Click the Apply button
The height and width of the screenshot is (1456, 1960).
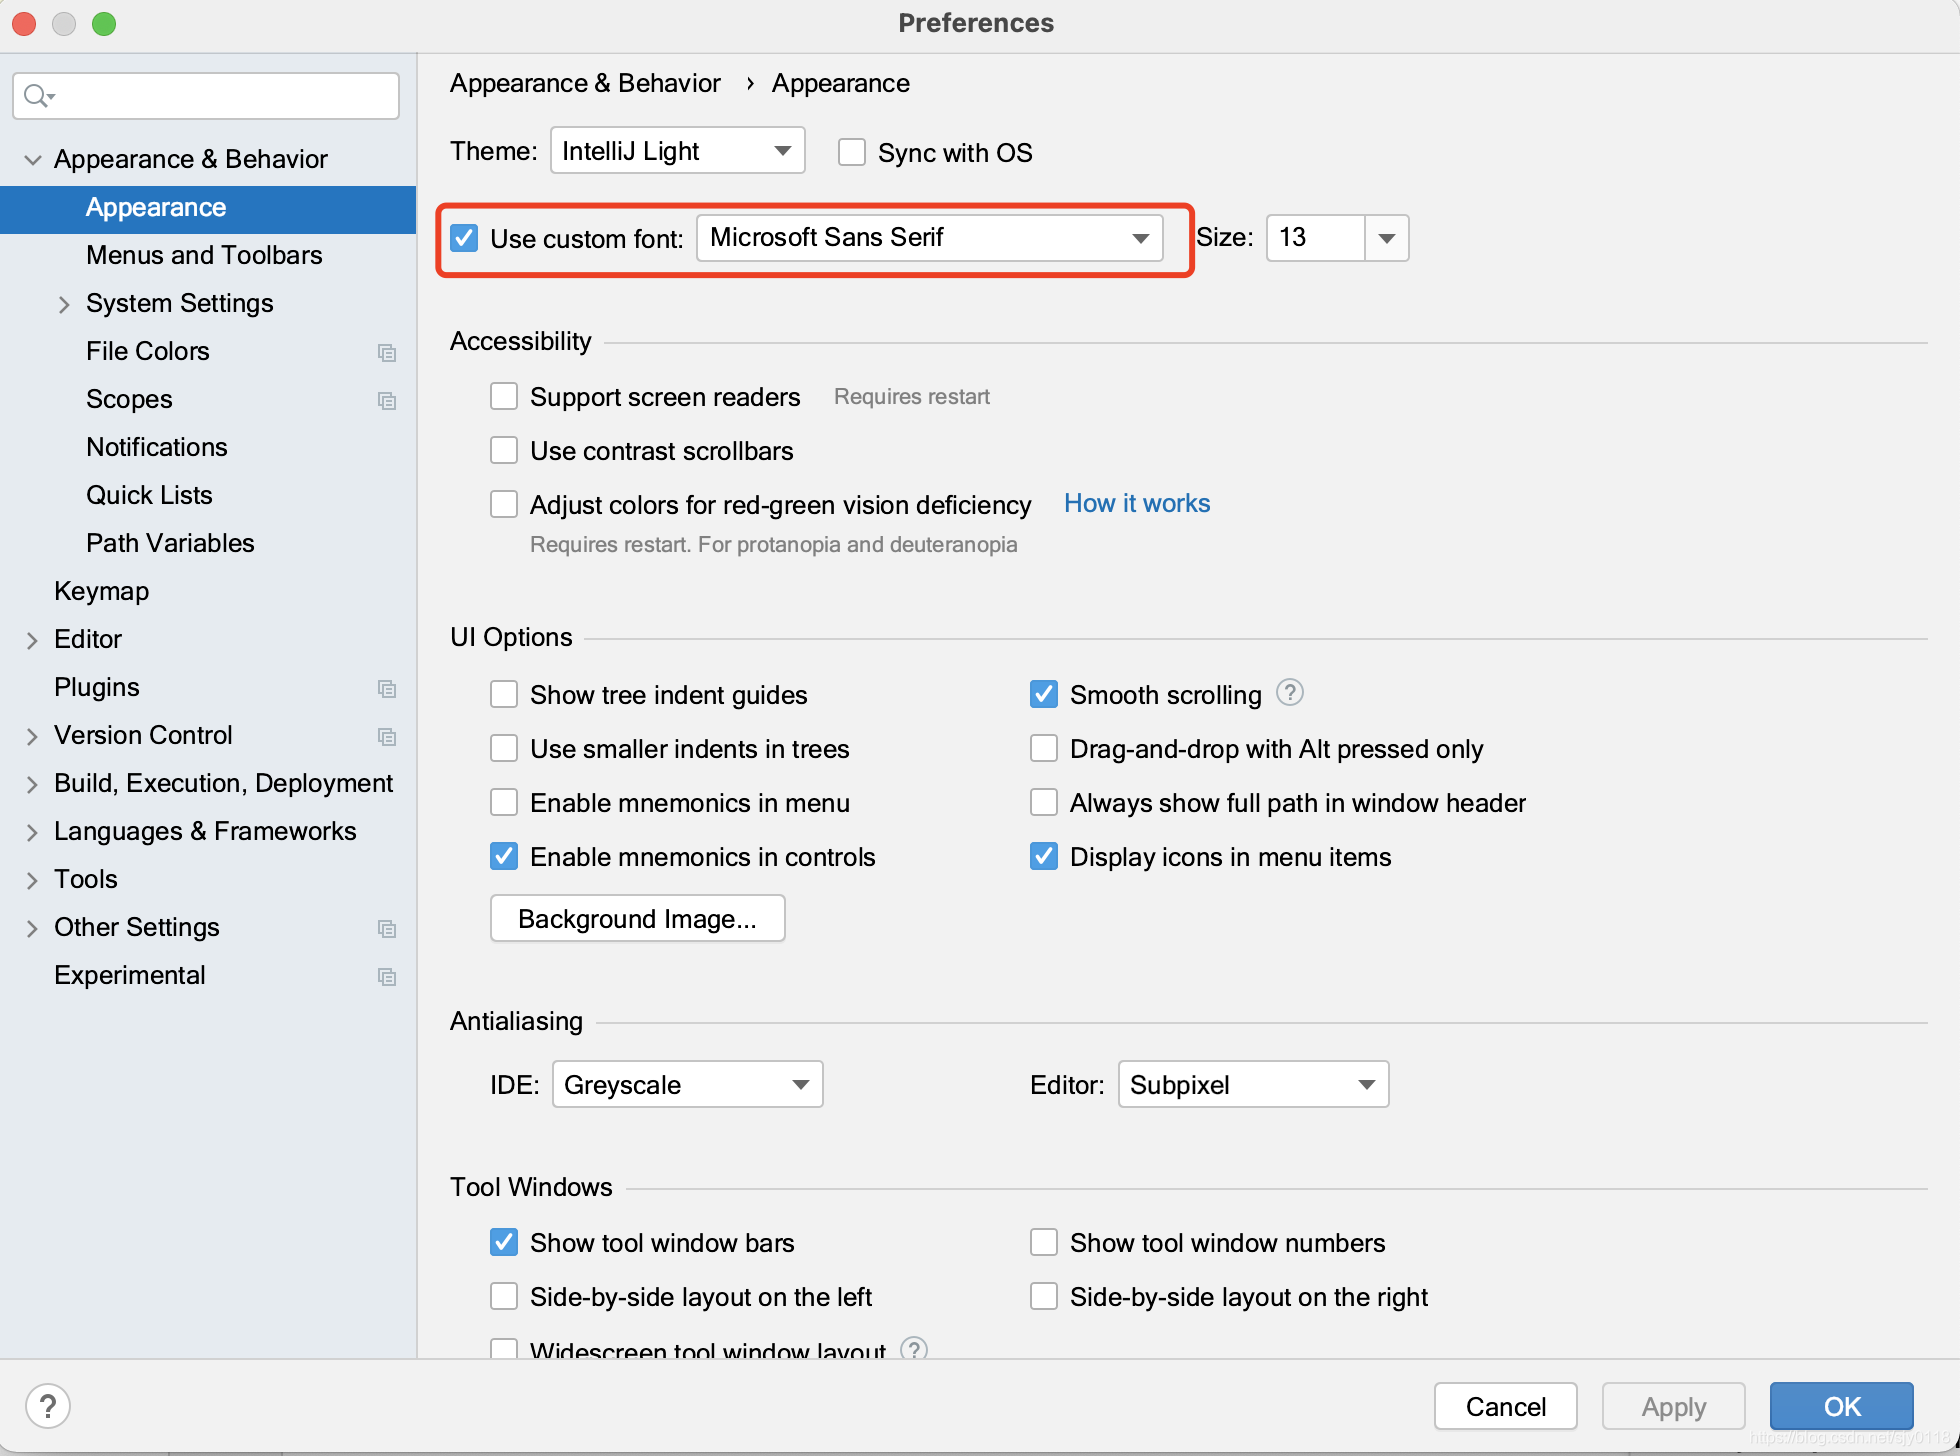[x=1674, y=1406]
